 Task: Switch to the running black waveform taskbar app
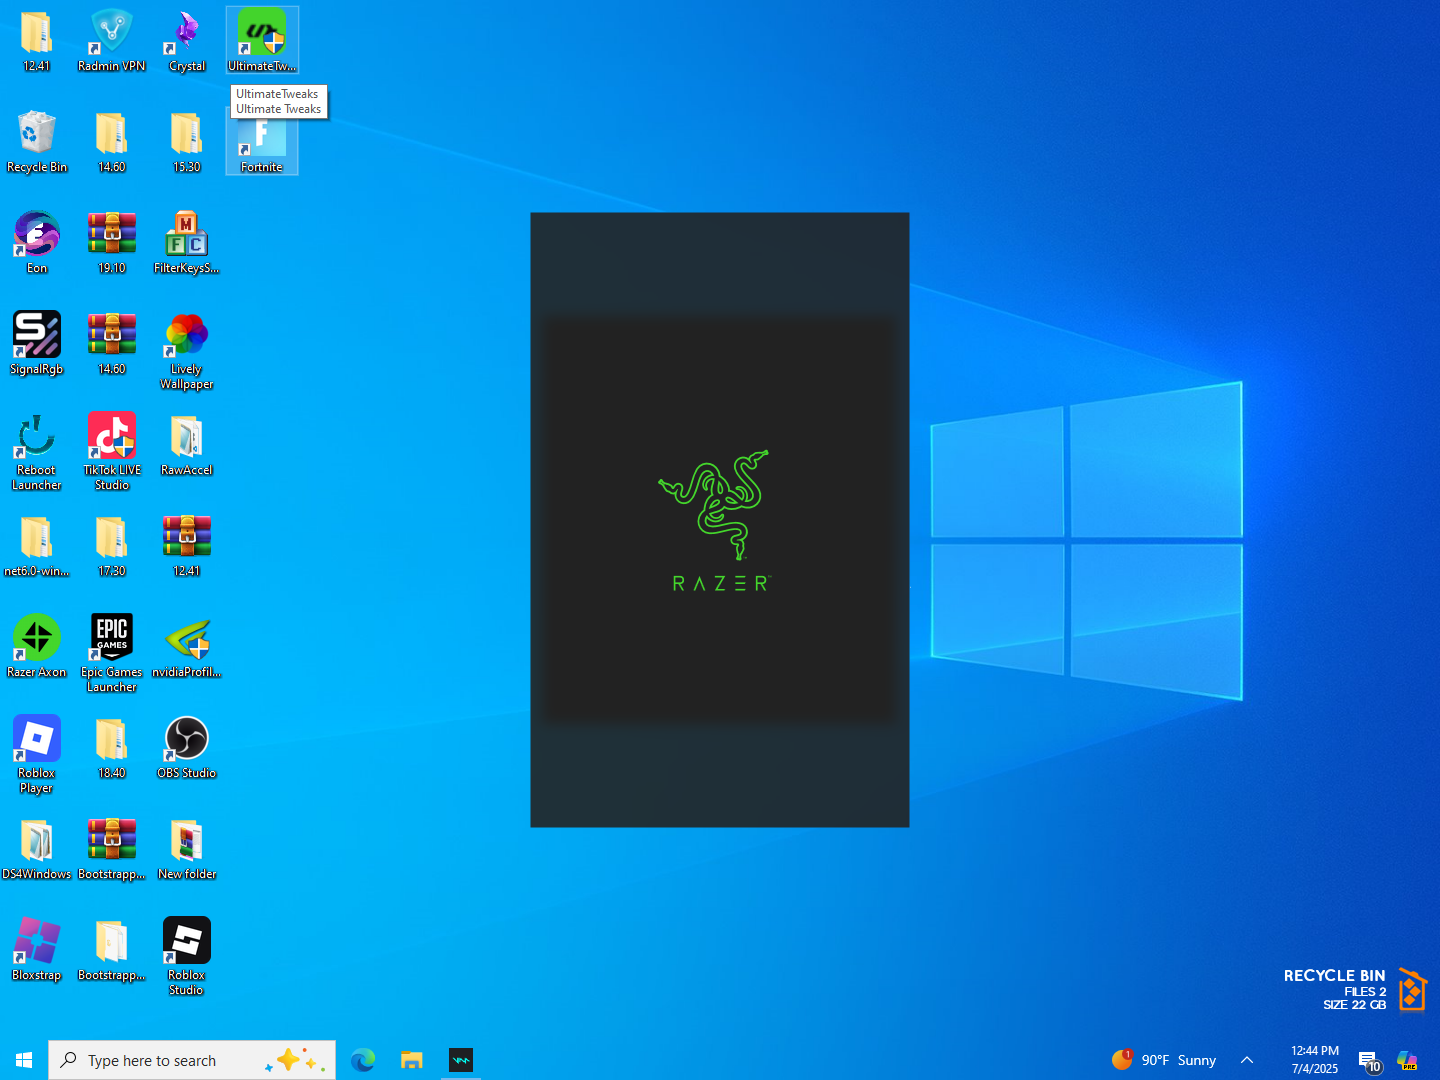point(461,1060)
